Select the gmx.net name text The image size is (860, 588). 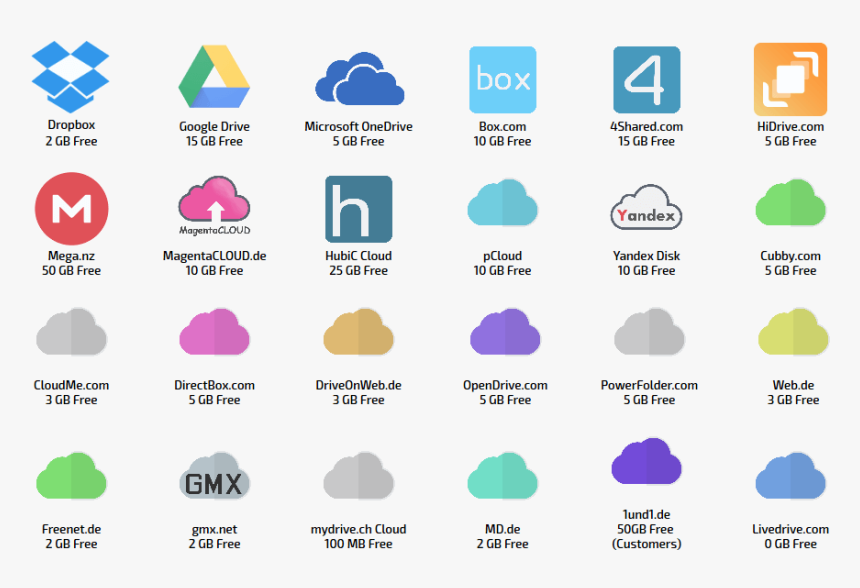tap(214, 530)
